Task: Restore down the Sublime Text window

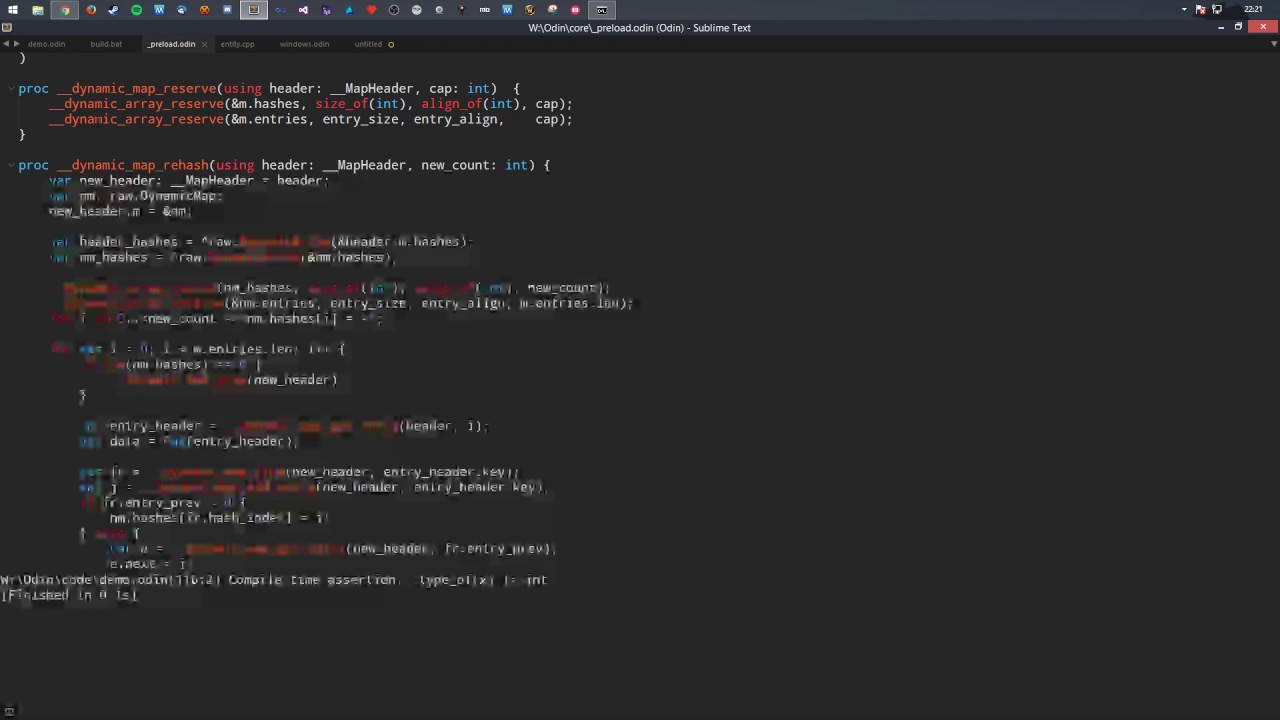Action: tap(1238, 27)
